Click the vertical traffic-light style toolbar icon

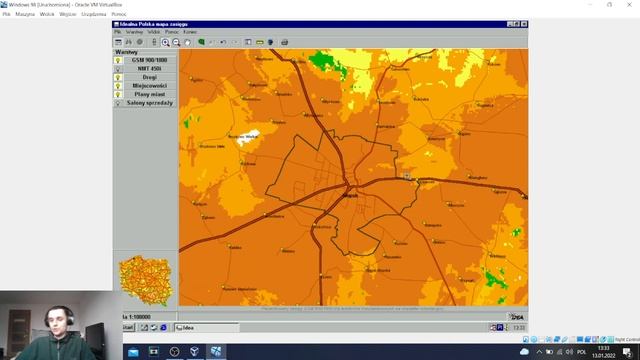pyautogui.click(x=154, y=42)
